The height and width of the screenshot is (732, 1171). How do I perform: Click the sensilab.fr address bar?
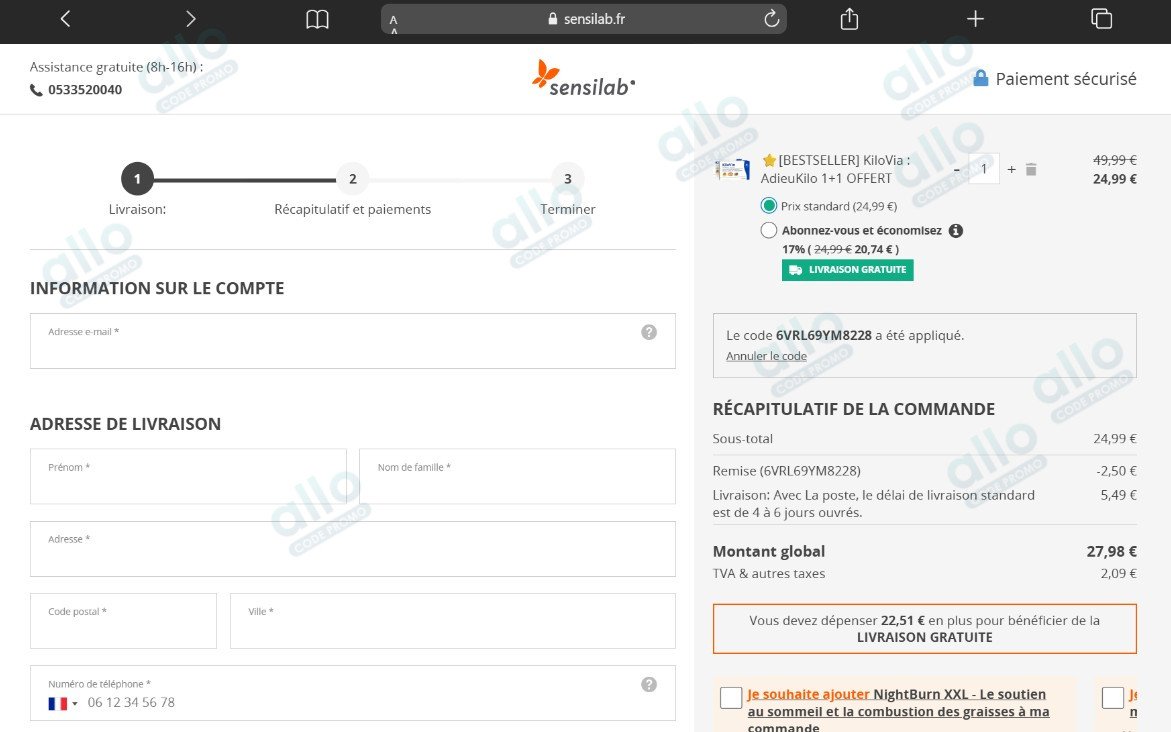pyautogui.click(x=583, y=19)
